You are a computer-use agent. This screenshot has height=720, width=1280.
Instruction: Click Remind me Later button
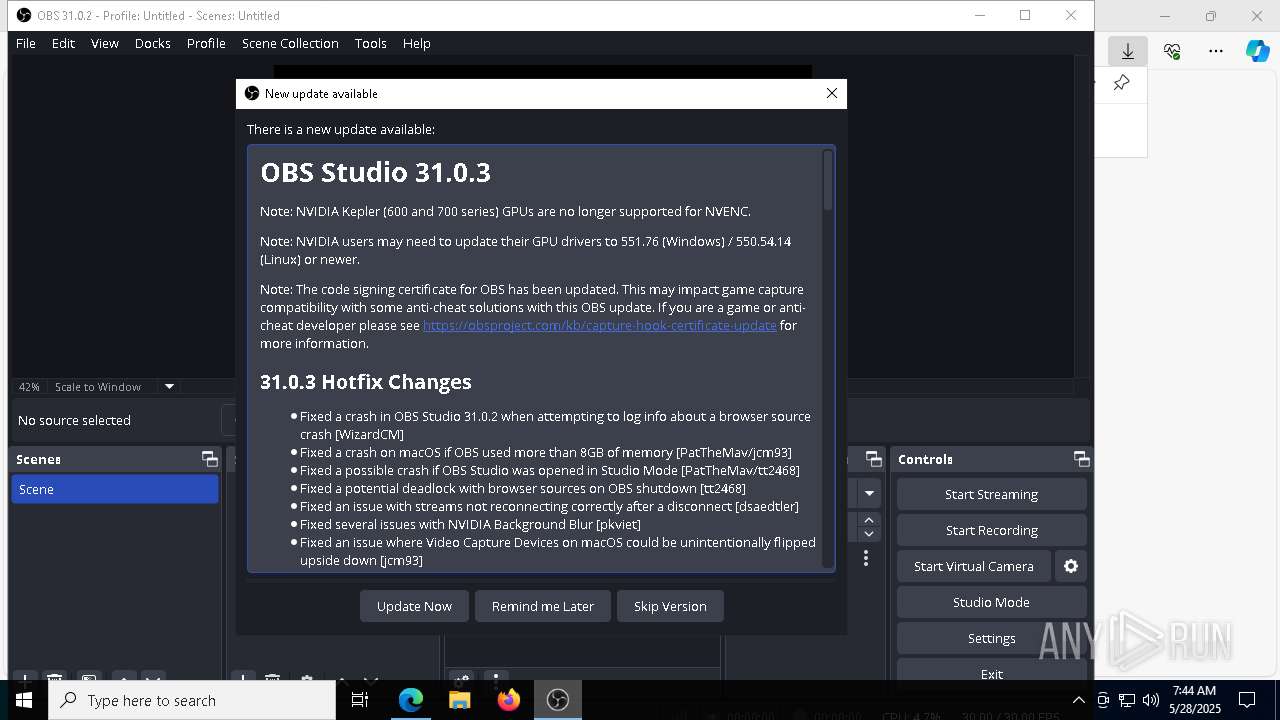(x=543, y=606)
